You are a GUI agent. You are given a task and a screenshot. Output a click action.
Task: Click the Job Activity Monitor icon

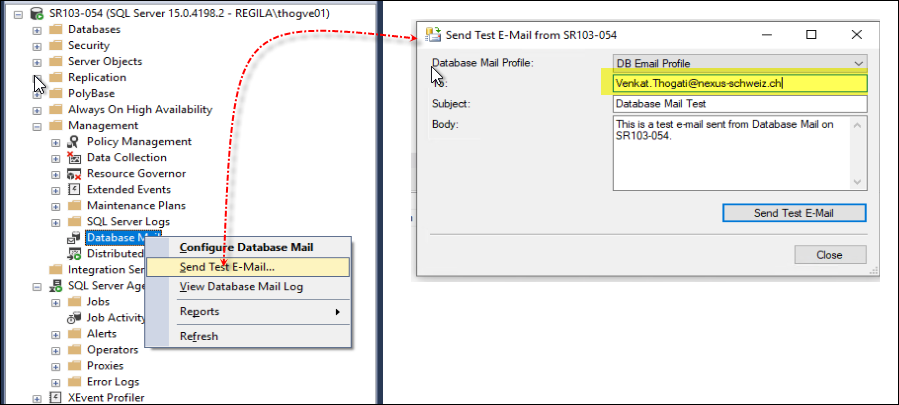point(74,318)
